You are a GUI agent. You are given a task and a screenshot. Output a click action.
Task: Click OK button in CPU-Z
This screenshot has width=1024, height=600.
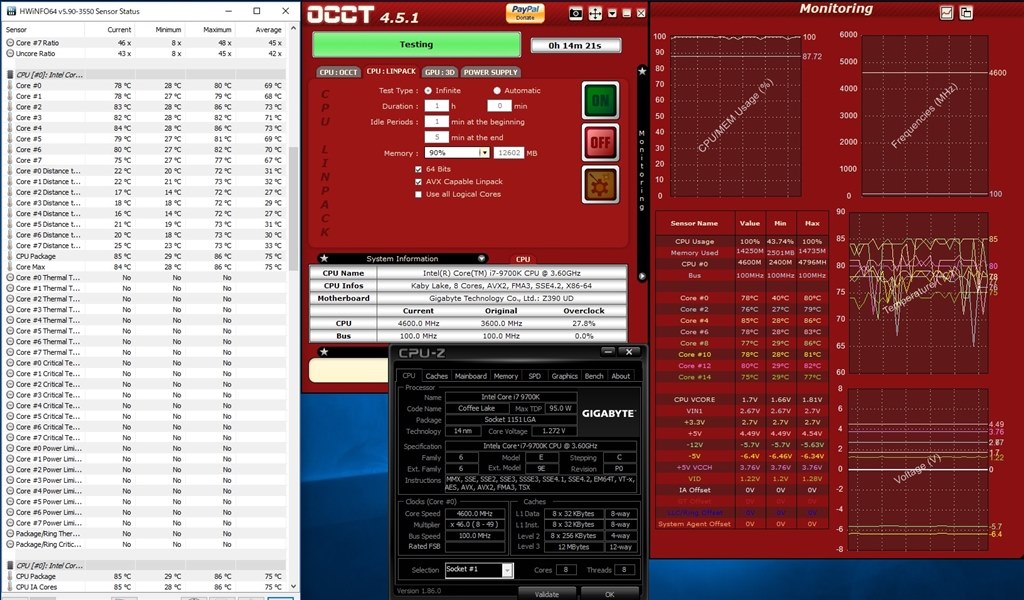point(609,593)
